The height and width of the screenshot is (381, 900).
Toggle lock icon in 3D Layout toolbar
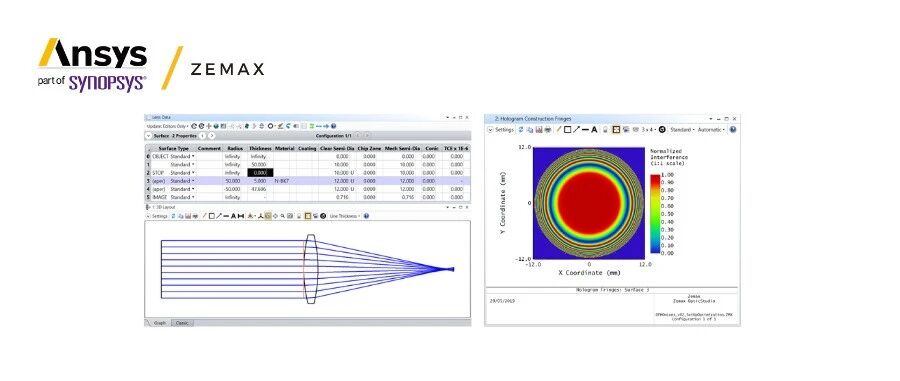[x=298, y=216]
